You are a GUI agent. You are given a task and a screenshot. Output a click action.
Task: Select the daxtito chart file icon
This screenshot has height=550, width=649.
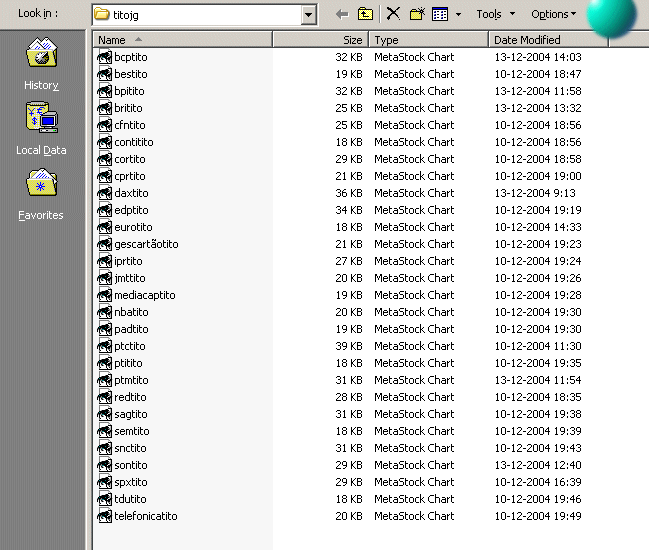[x=105, y=193]
